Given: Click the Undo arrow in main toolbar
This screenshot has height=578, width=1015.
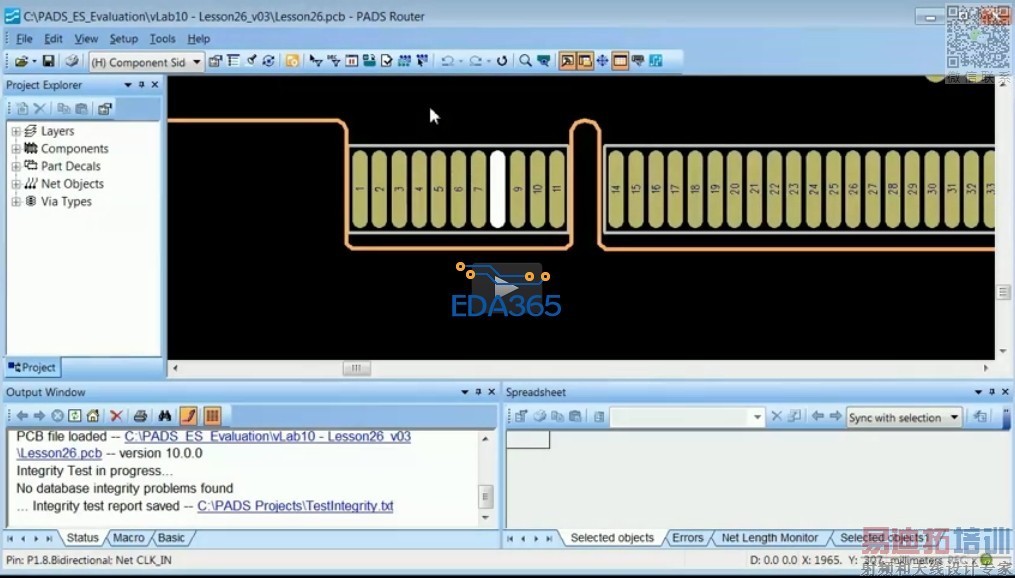Looking at the screenshot, I should point(447,61).
